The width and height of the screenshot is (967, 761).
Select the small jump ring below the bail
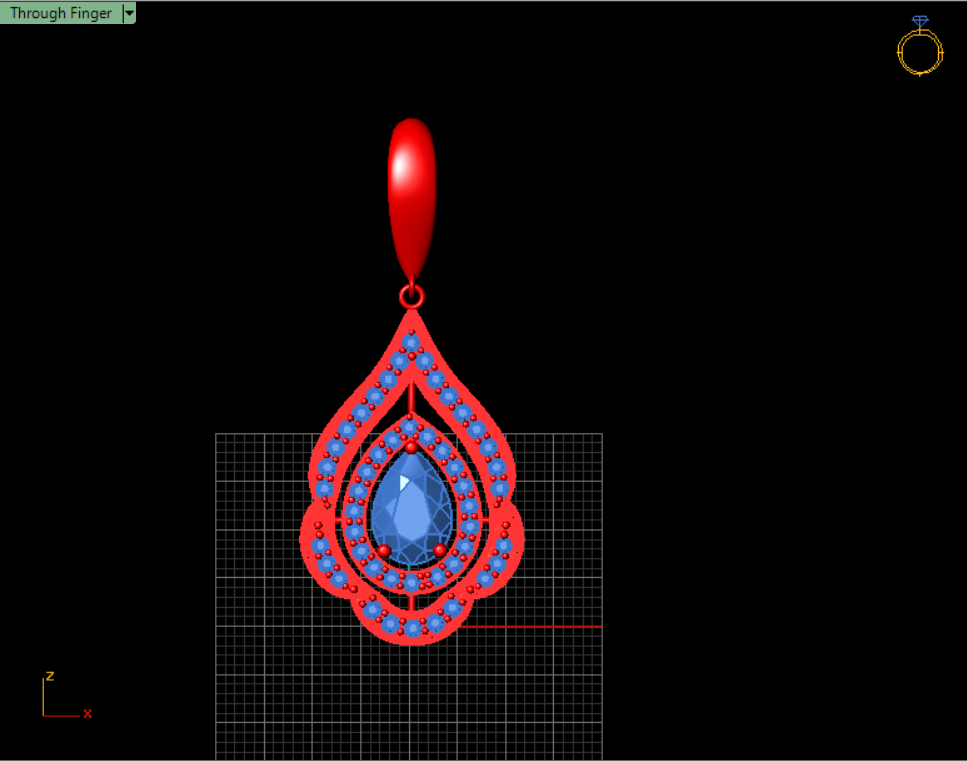[411, 296]
